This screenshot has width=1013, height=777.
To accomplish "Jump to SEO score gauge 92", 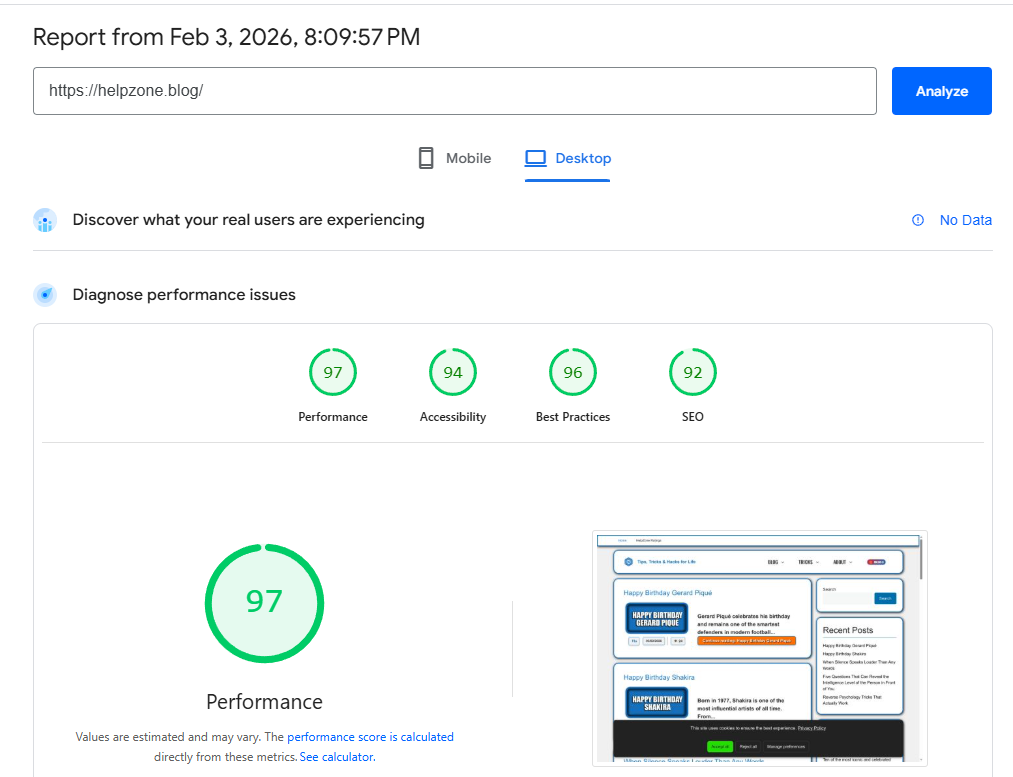I will pyautogui.click(x=693, y=372).
